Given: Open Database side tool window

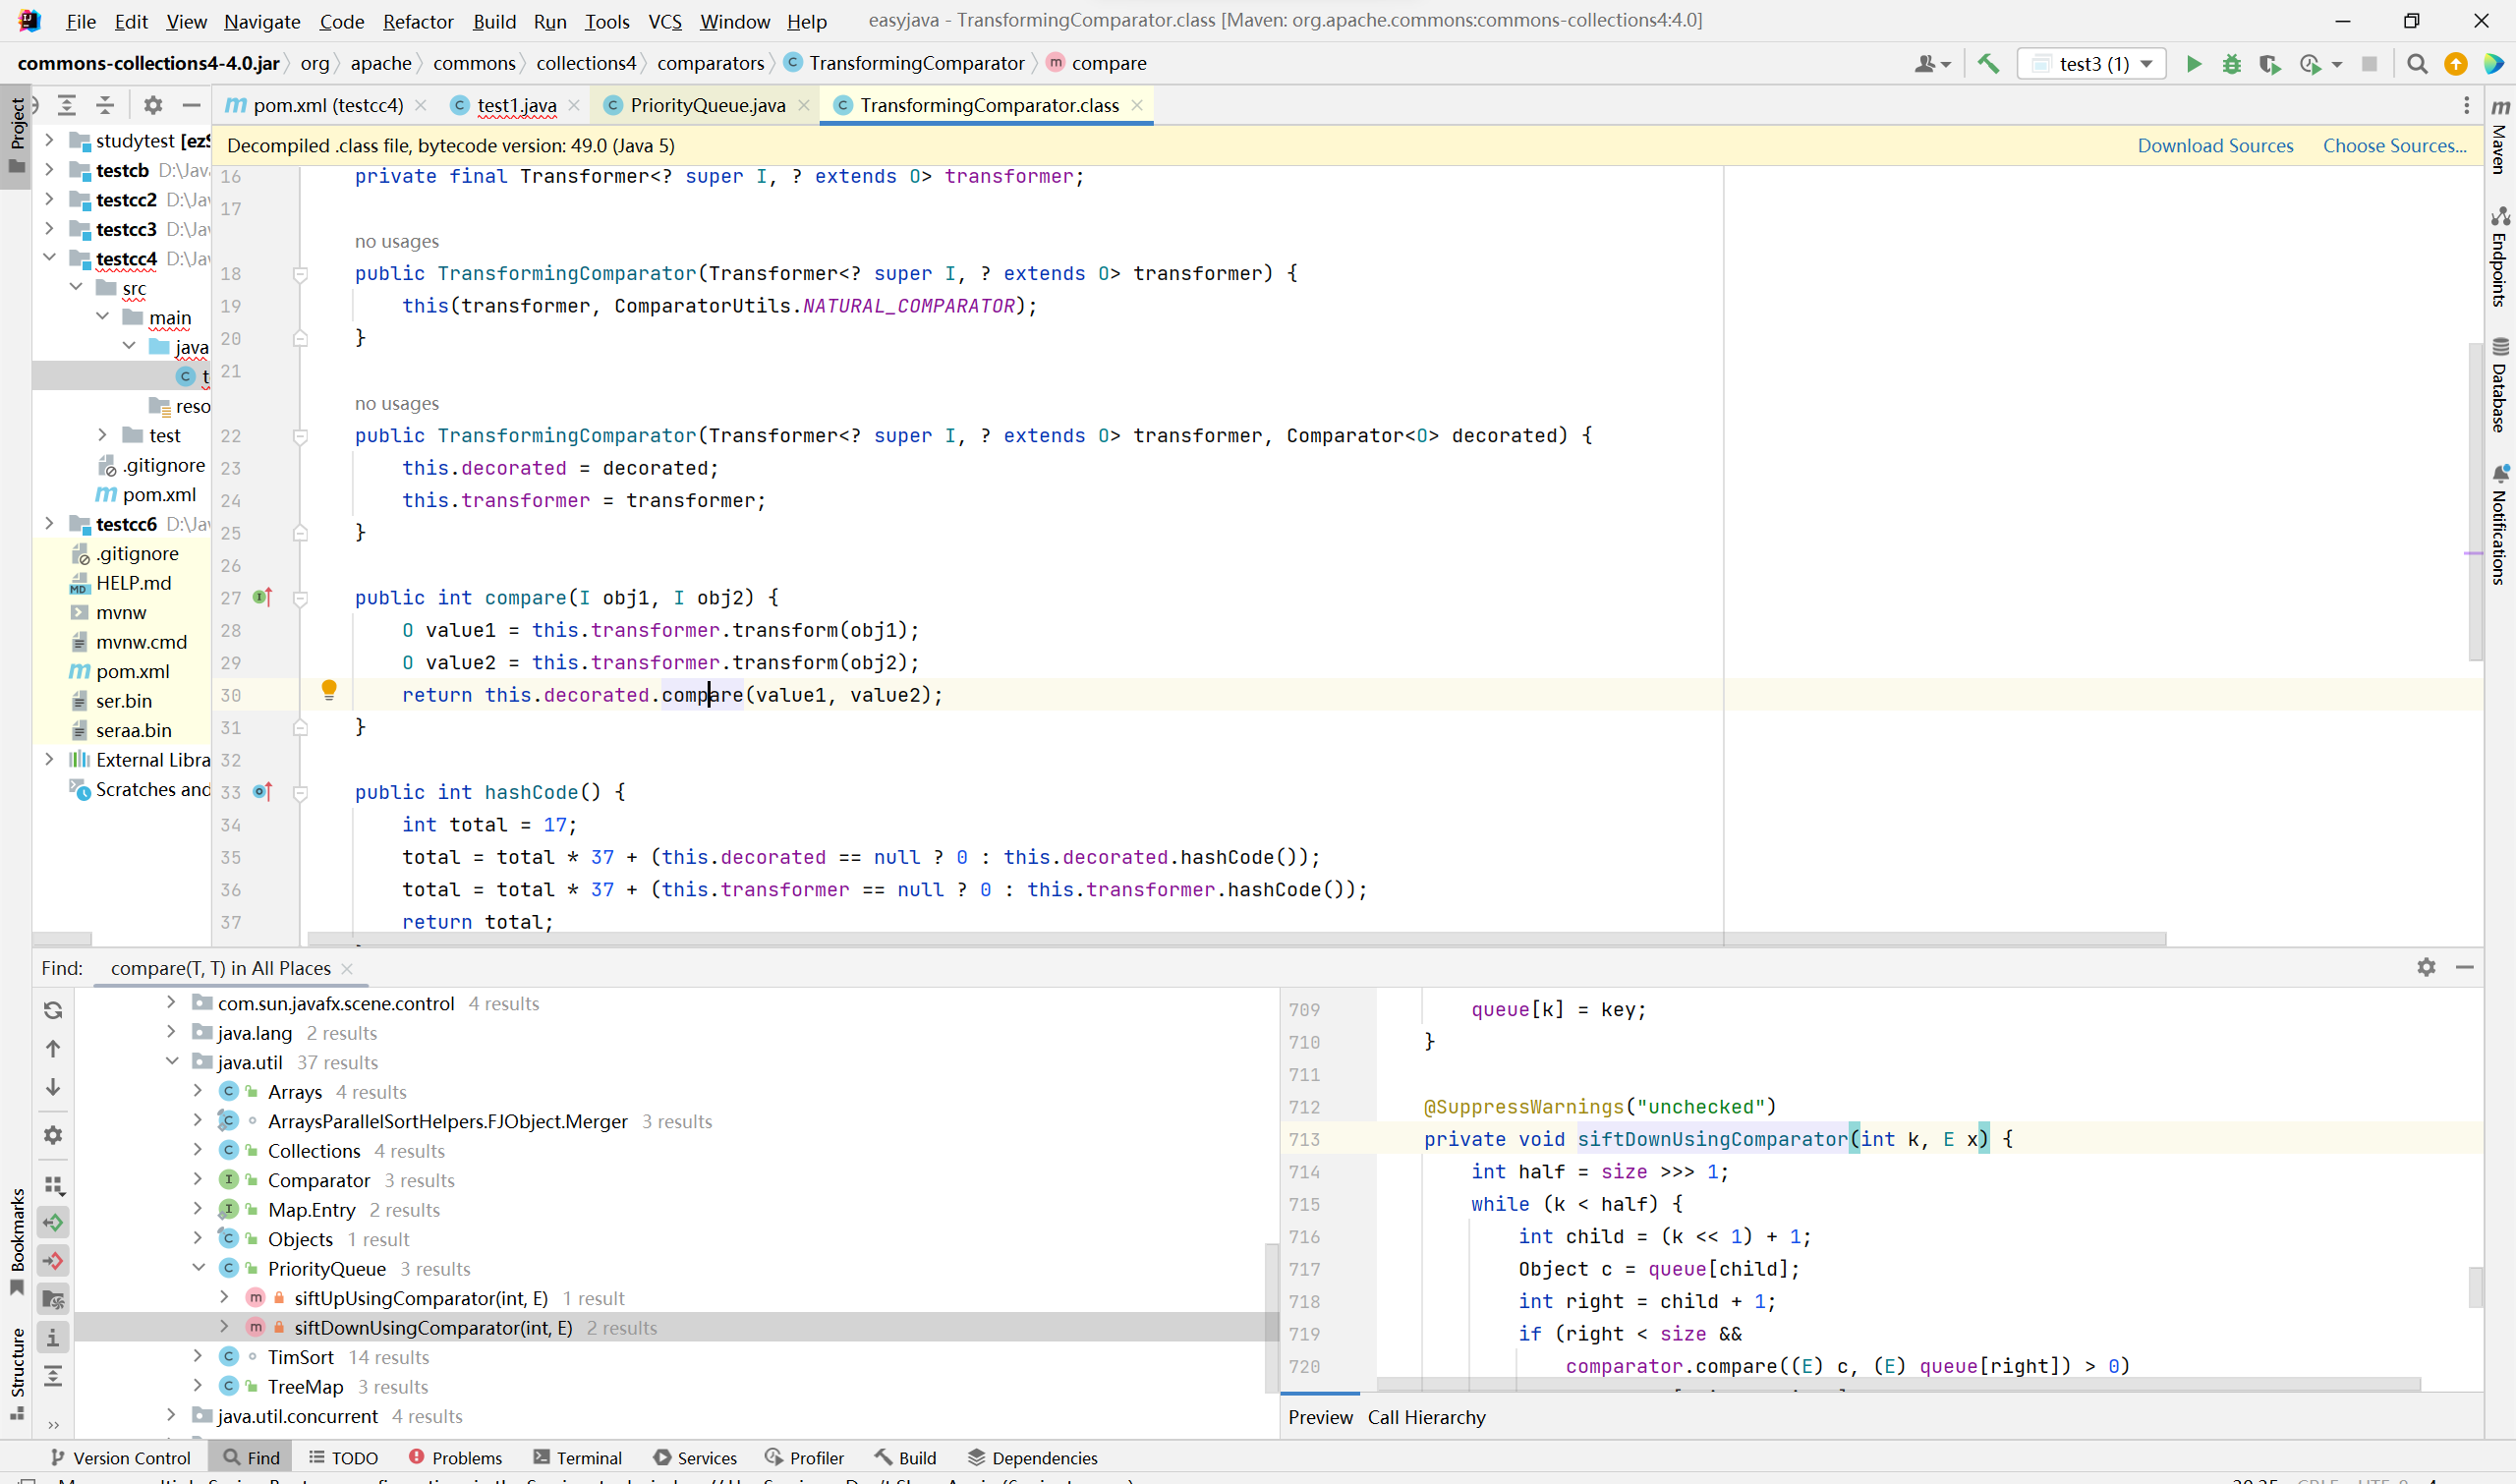Looking at the screenshot, I should (2500, 385).
